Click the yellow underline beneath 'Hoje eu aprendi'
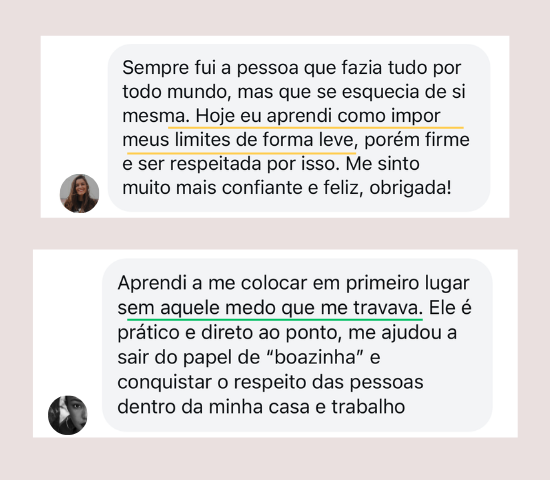This screenshot has height=480, width=550. click(316, 128)
